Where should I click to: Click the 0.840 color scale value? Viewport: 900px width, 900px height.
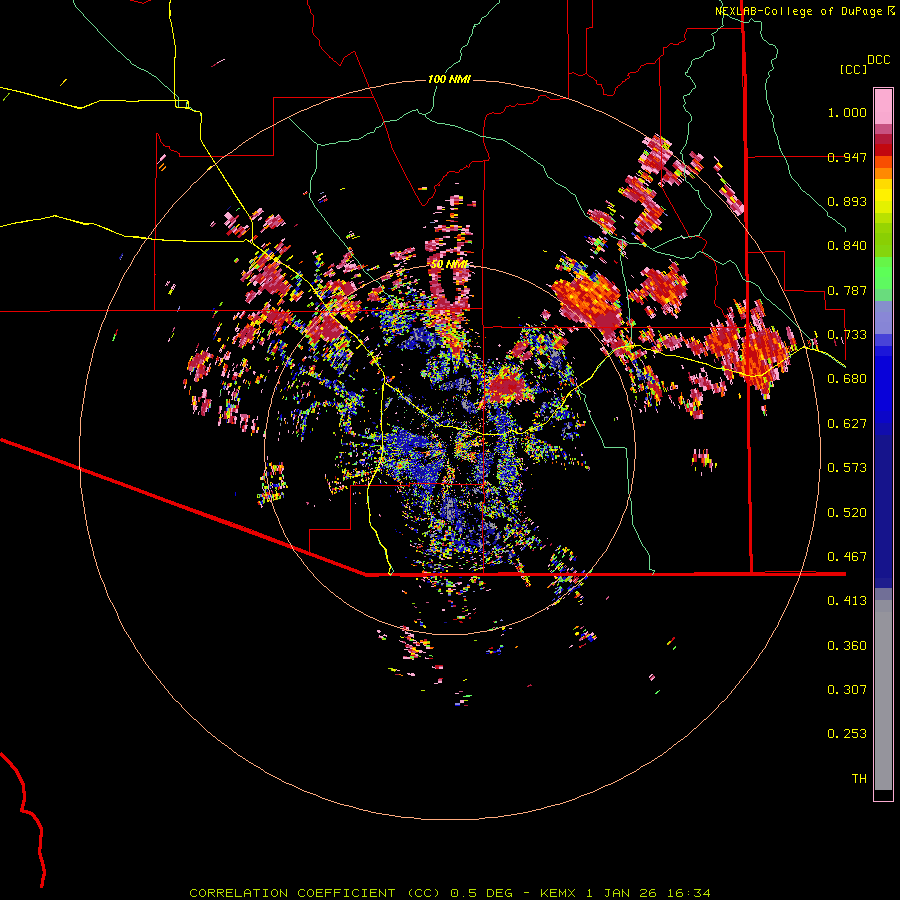pos(847,246)
